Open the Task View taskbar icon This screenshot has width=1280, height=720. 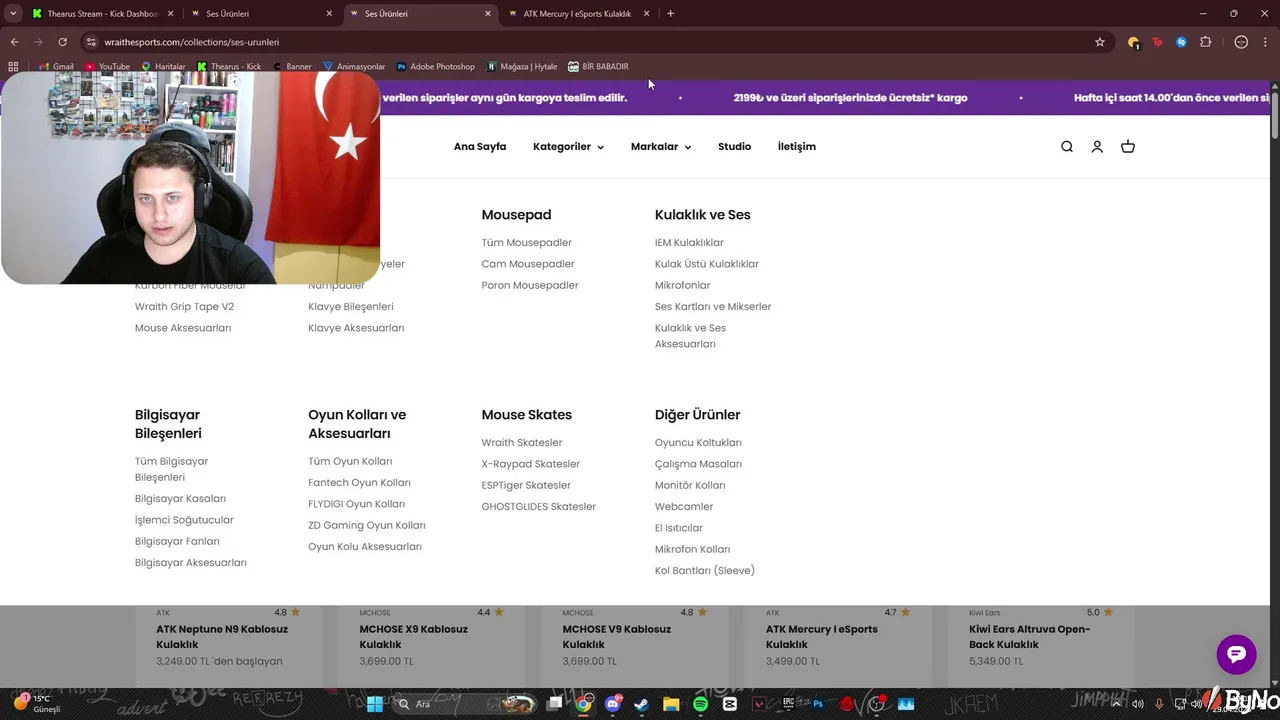pyautogui.click(x=555, y=704)
